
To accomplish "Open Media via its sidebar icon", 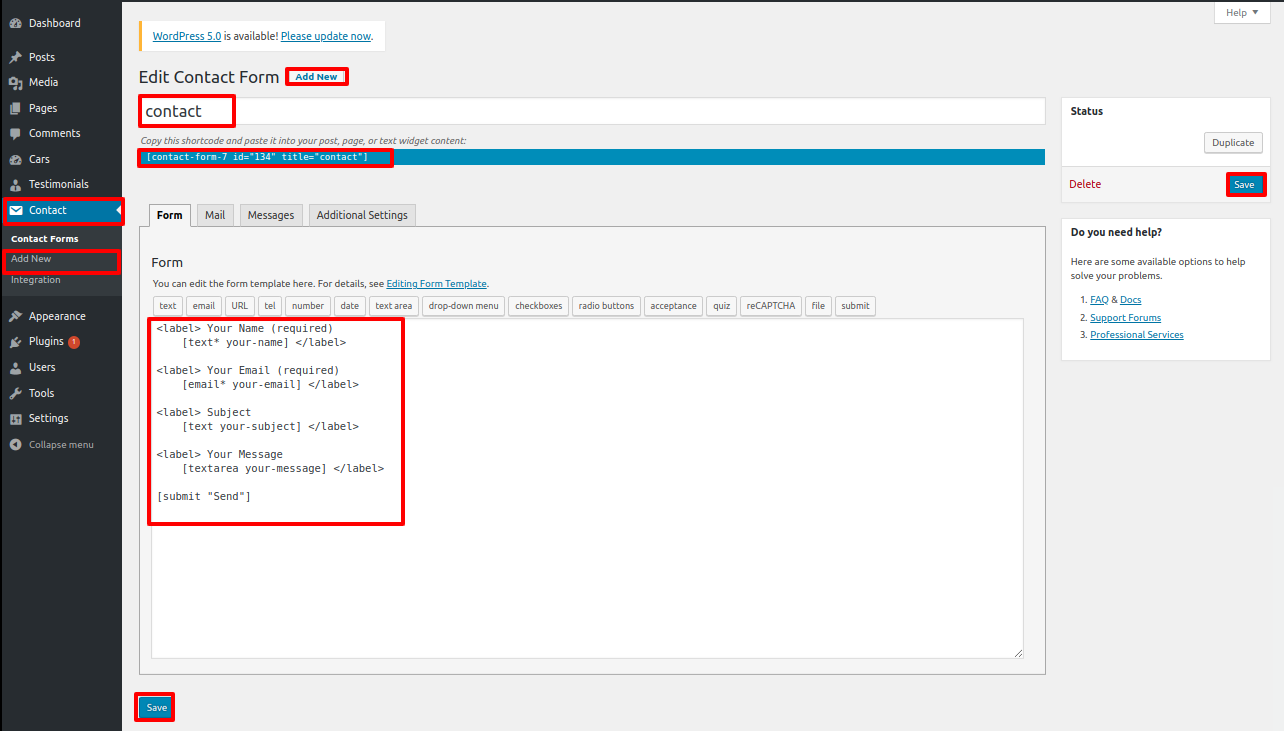I will (16, 83).
